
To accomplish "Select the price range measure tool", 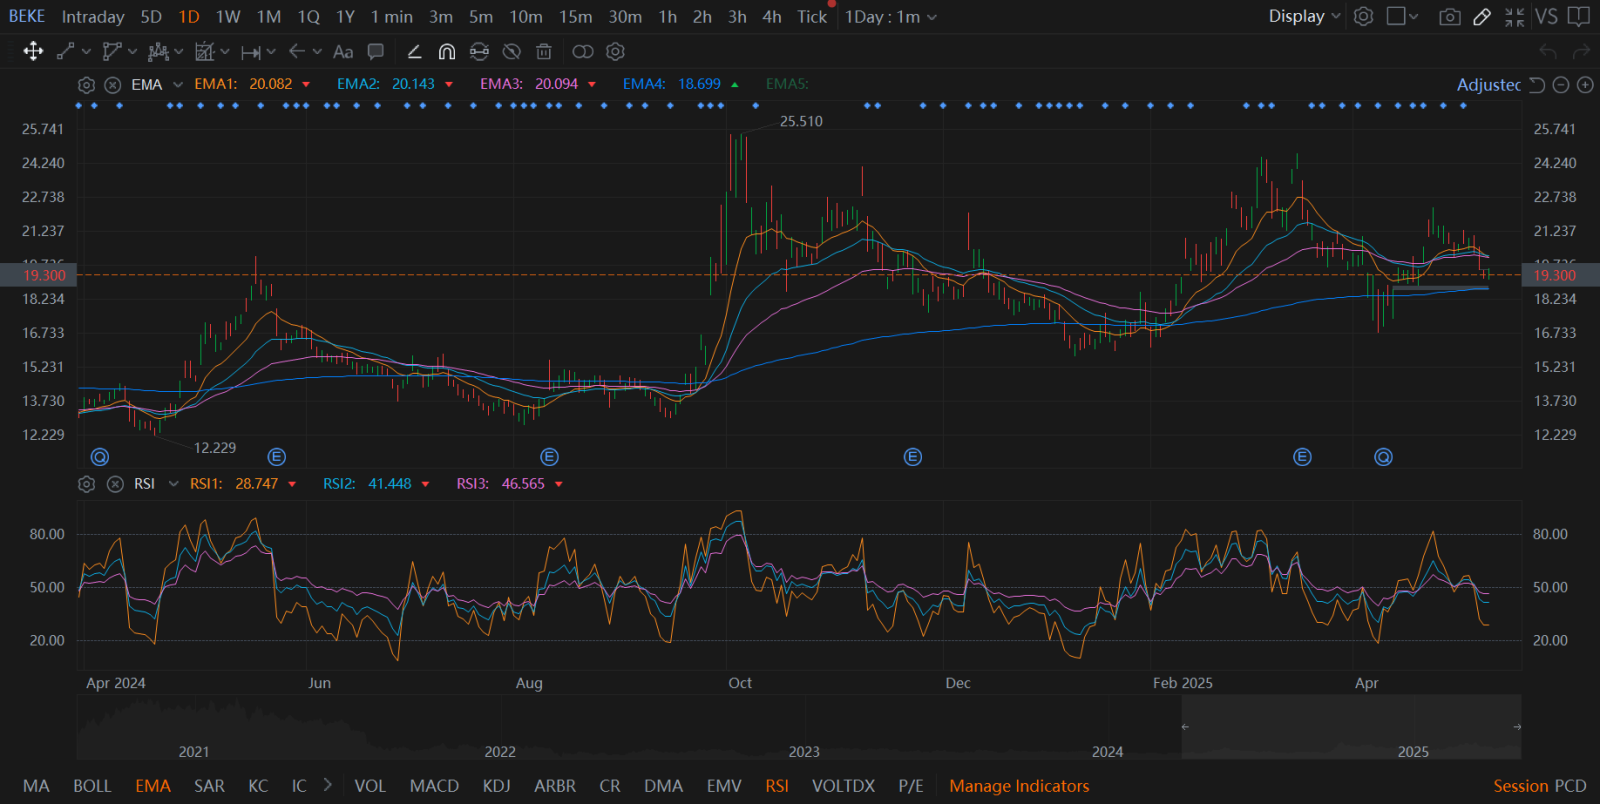I will point(251,51).
